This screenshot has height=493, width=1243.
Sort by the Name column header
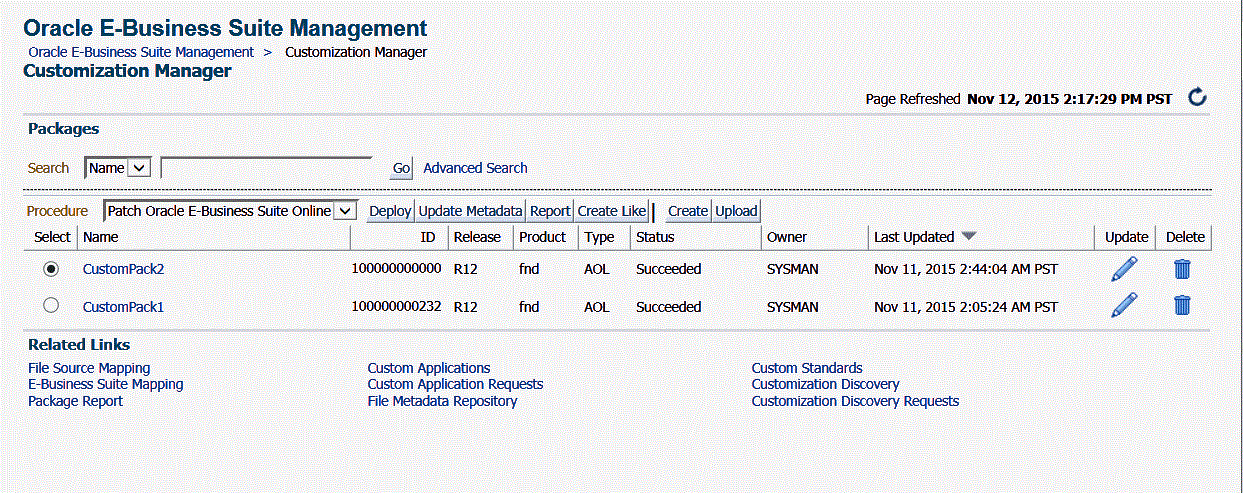100,237
